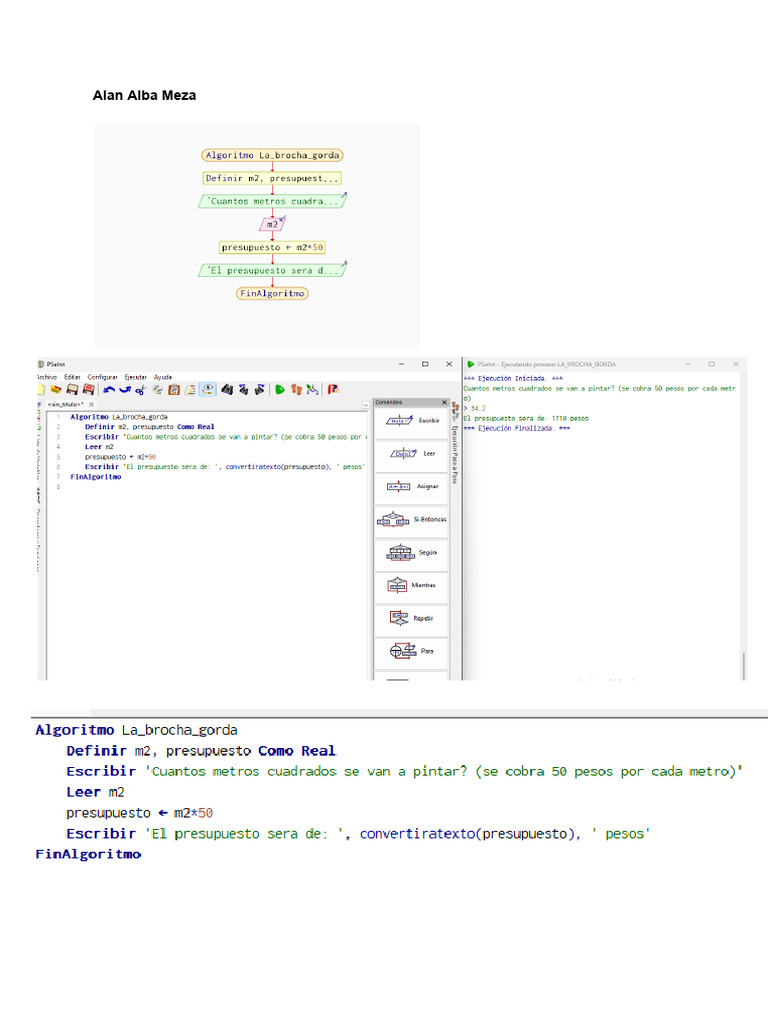Open the Archivo menu
This screenshot has height=1024, width=768.
47,376
